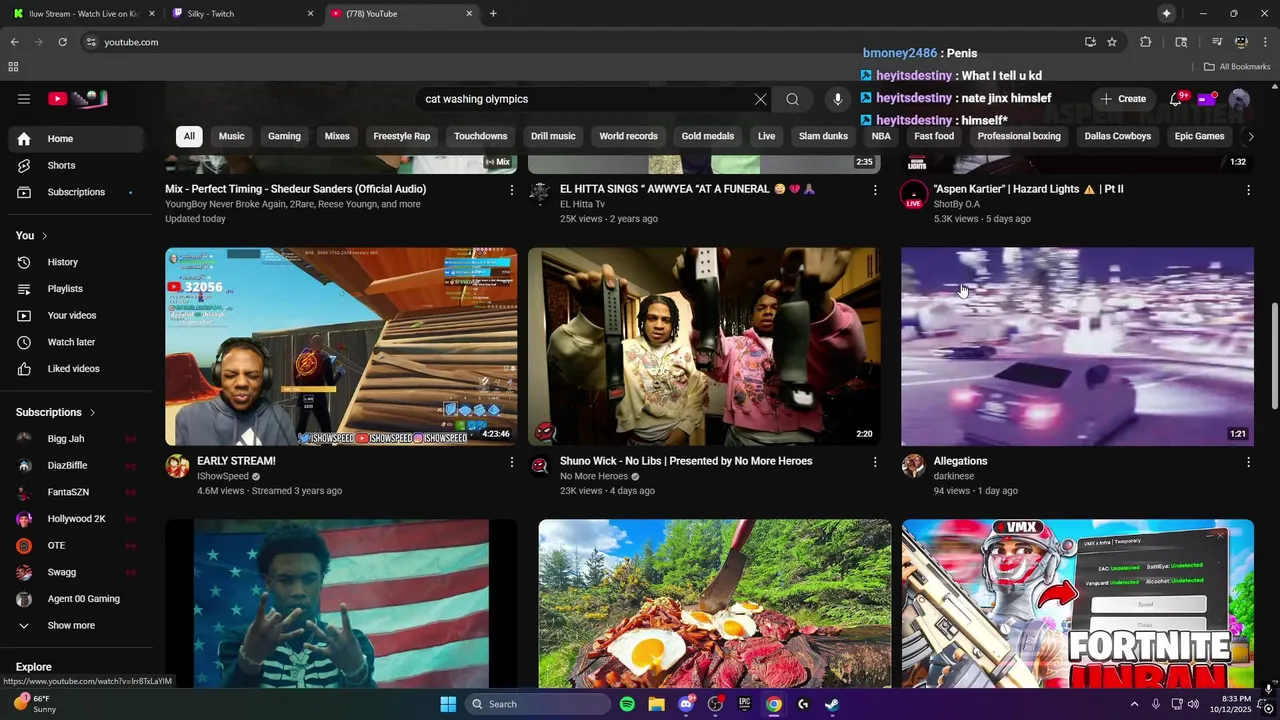Open options for EL HITTA SINGS video

click(875, 190)
